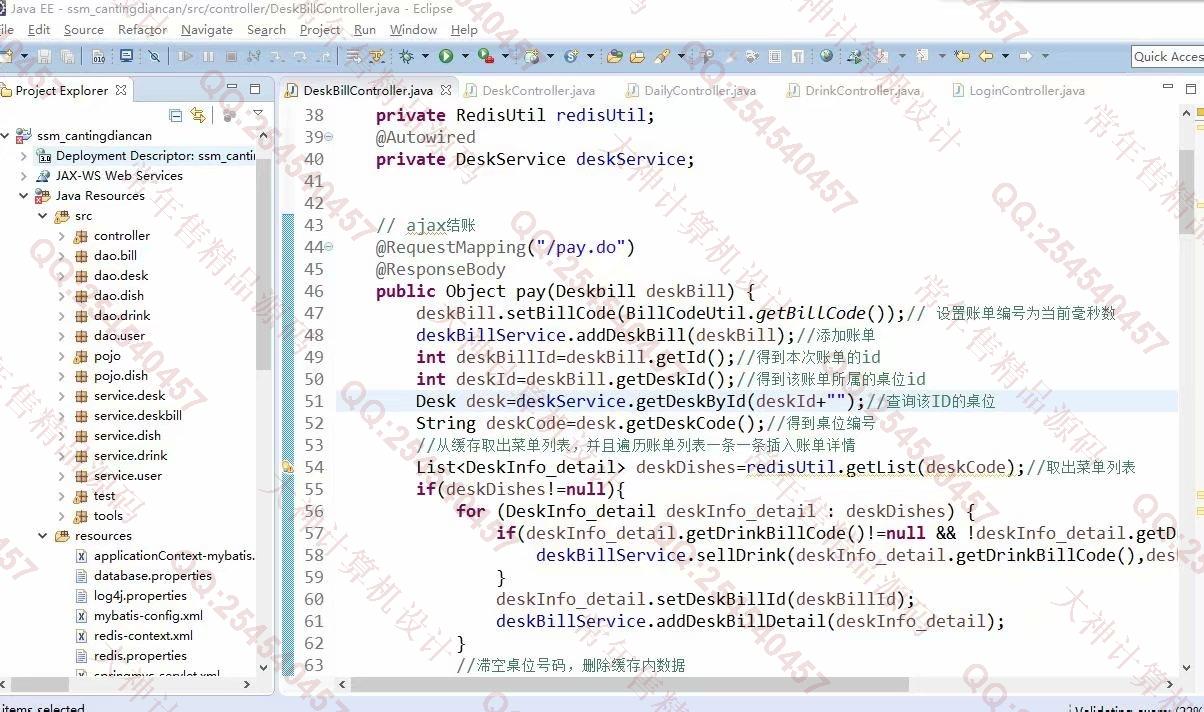
Task: Open dropdown arrow next to Debug icon
Action: click(x=425, y=57)
